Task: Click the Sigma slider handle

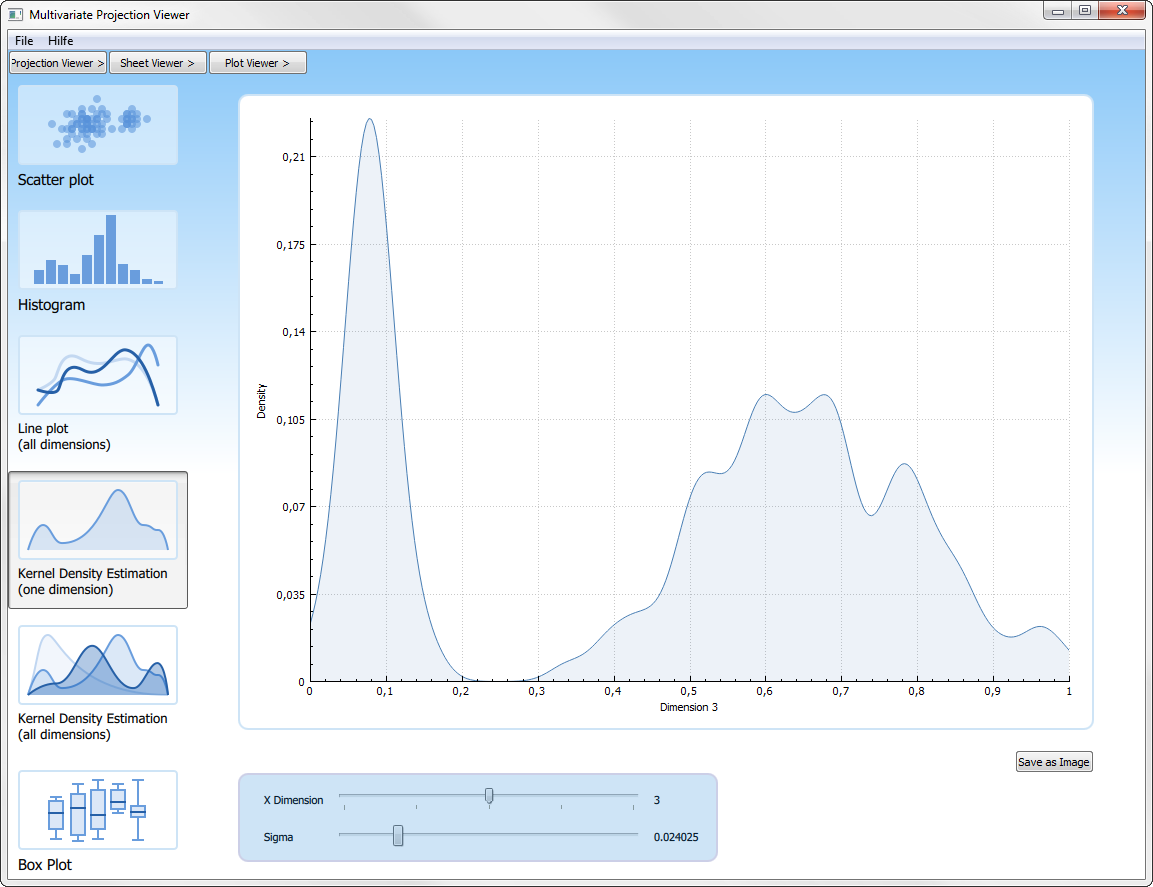Action: tap(398, 835)
